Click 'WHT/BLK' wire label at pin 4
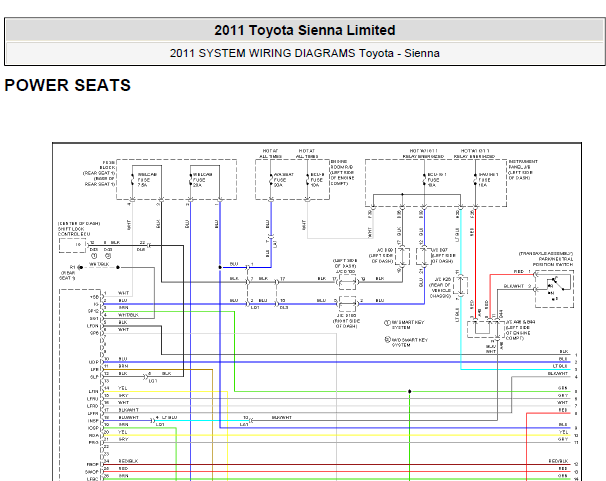This screenshot has height=481, width=606. coord(128,315)
